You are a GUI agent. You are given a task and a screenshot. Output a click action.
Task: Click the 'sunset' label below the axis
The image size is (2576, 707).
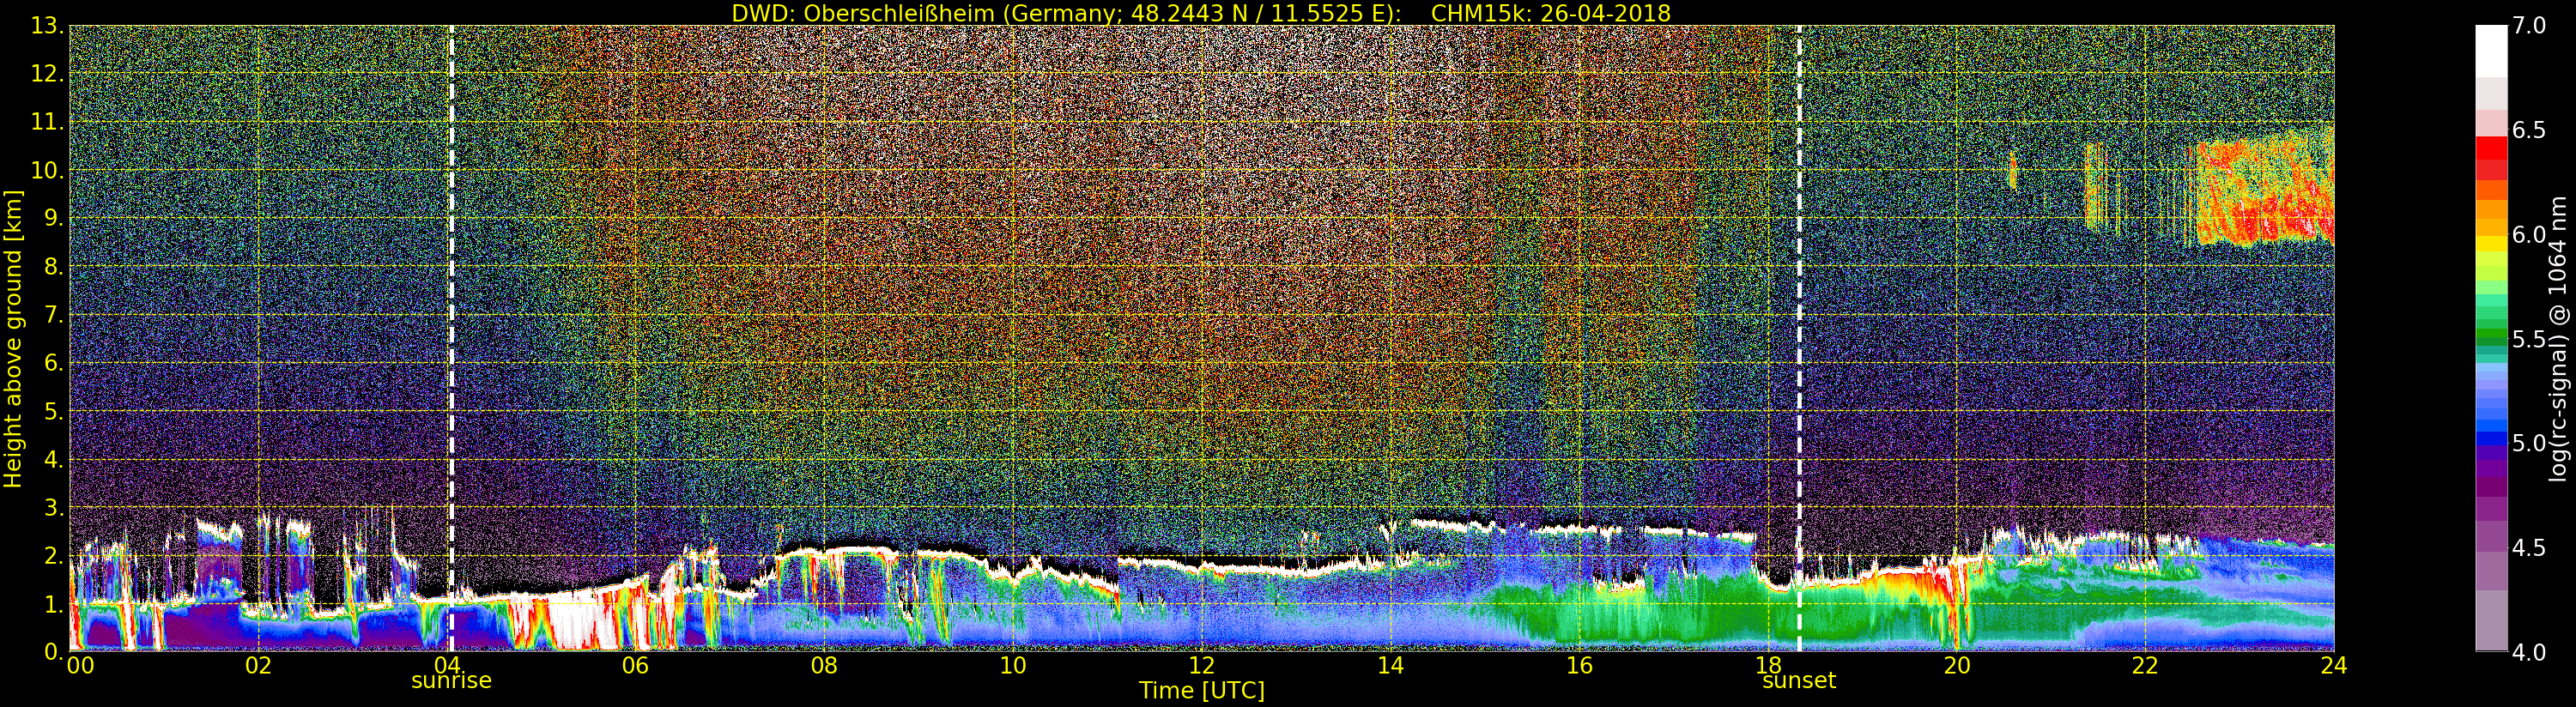[x=1799, y=680]
